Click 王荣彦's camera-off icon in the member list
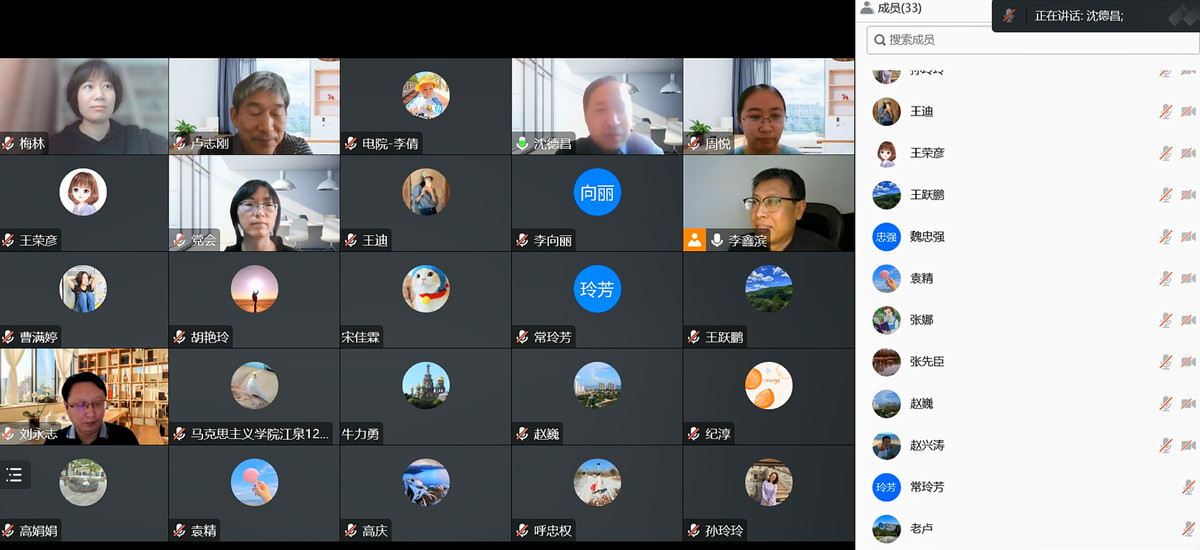The height and width of the screenshot is (550, 1200). click(1188, 153)
